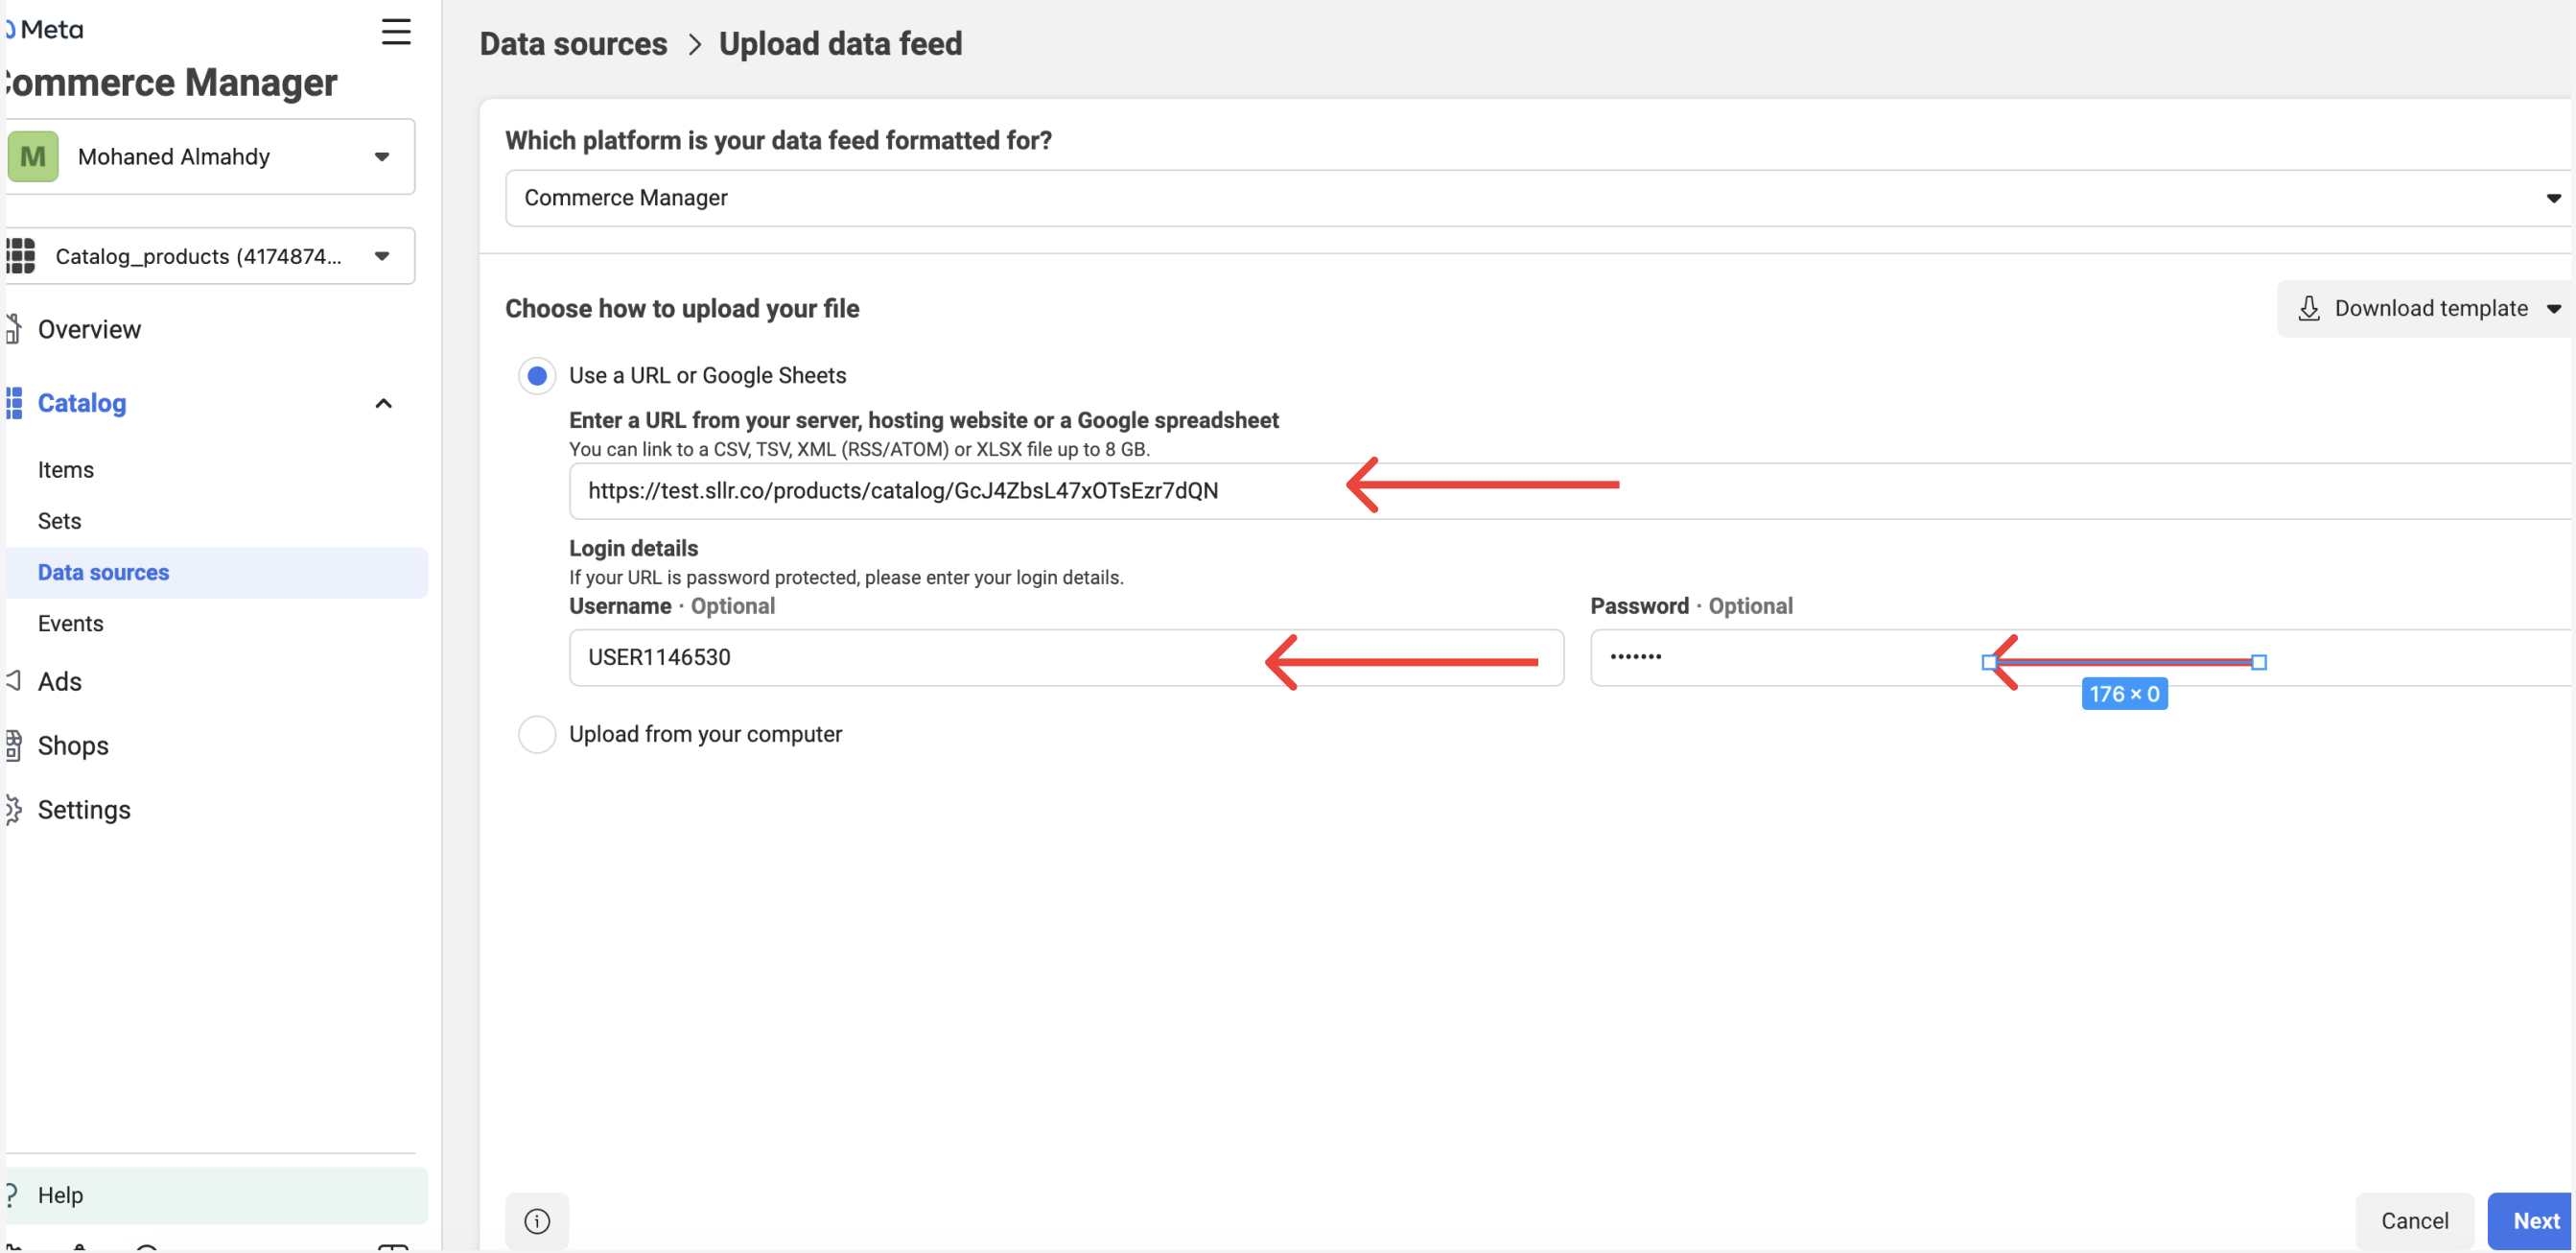The image size is (2576, 1253).
Task: Select Use a URL or Google Sheets
Action: tap(537, 376)
